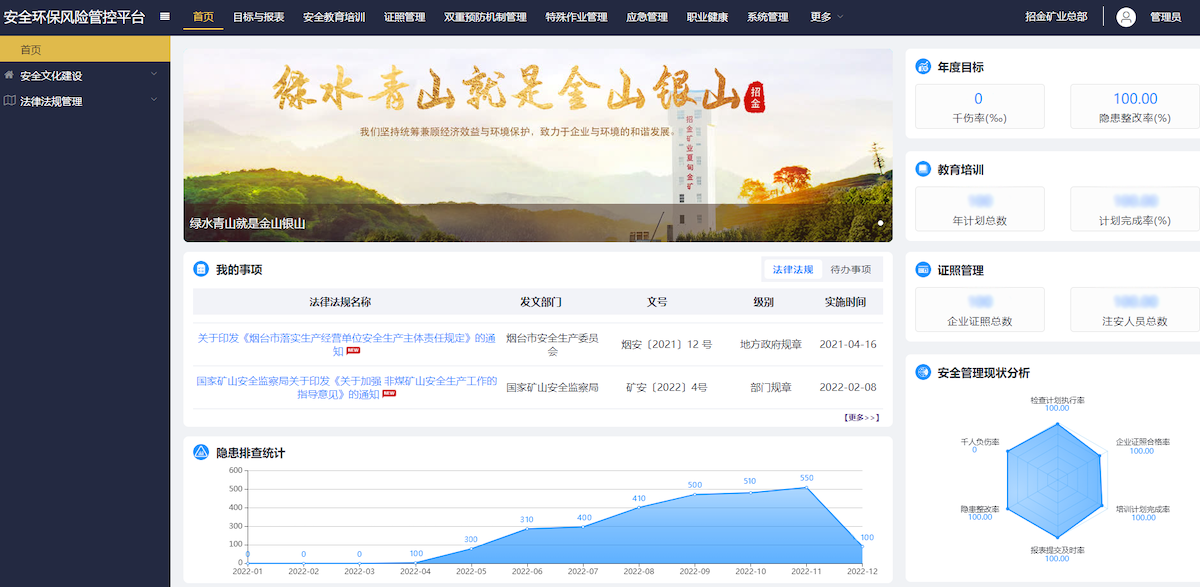Click the 更多>> link under 我的事项
This screenshot has width=1200, height=587.
(863, 416)
